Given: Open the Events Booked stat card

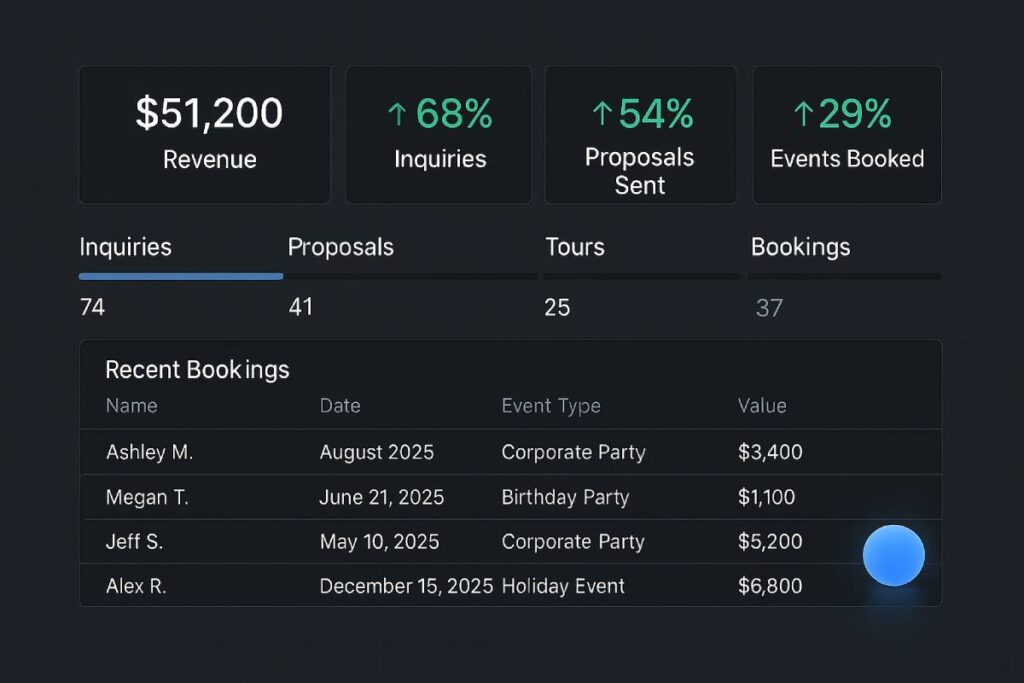Looking at the screenshot, I should (847, 135).
